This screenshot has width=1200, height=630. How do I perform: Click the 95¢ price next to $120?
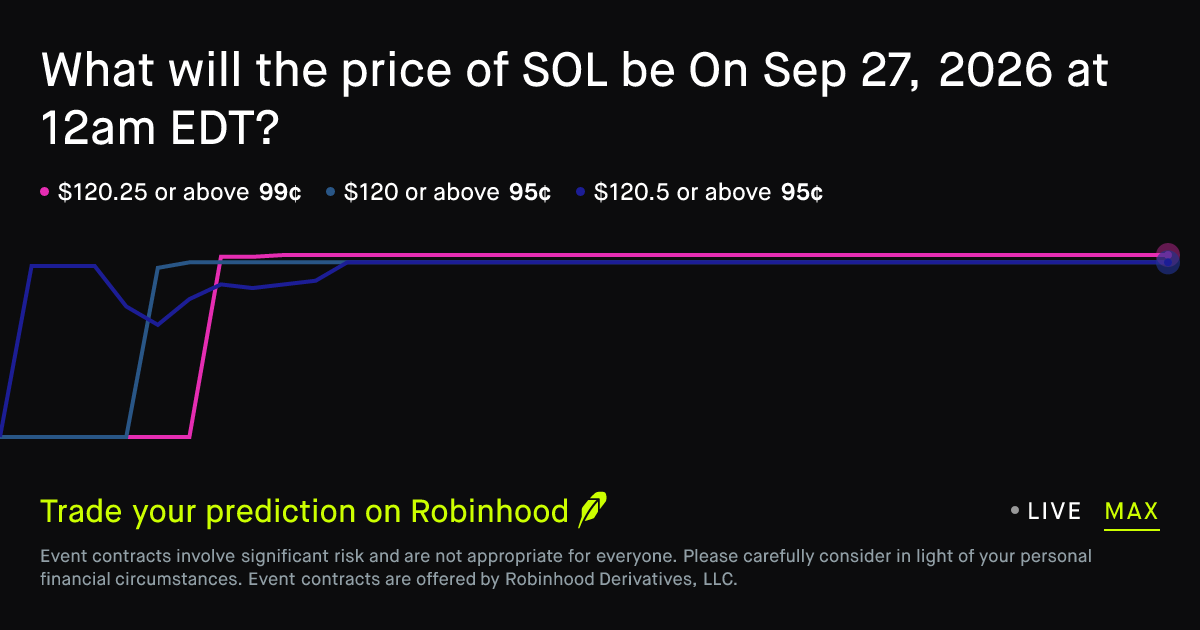point(530,193)
